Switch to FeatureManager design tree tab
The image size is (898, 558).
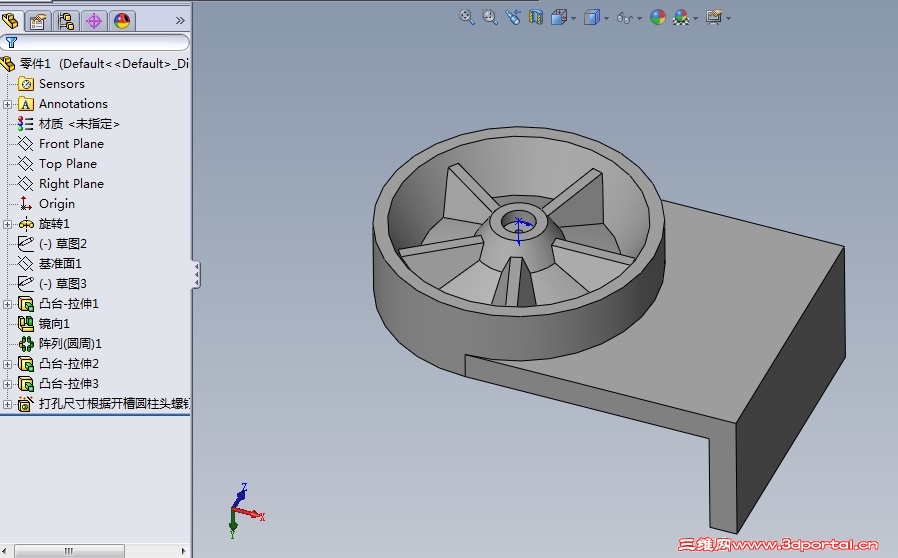(11, 21)
